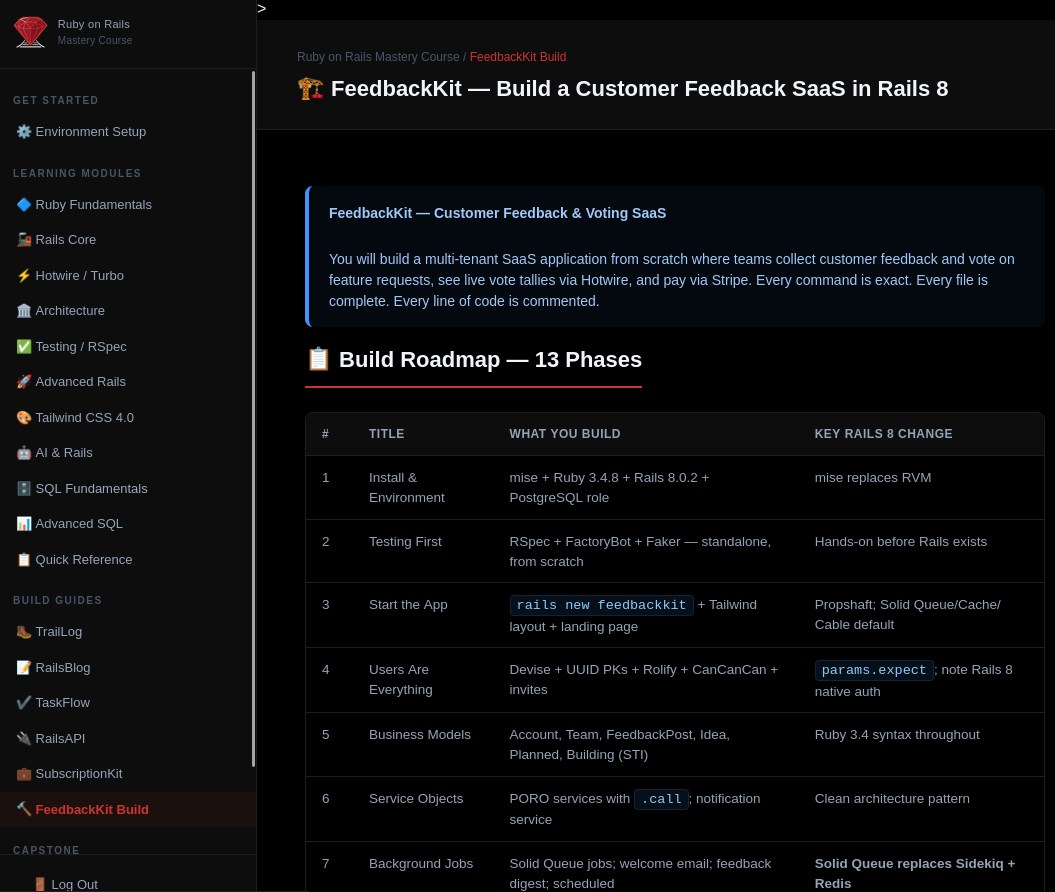The width and height of the screenshot is (1055, 892).
Task: Open the Advanced SQL module
Action: tap(128, 524)
